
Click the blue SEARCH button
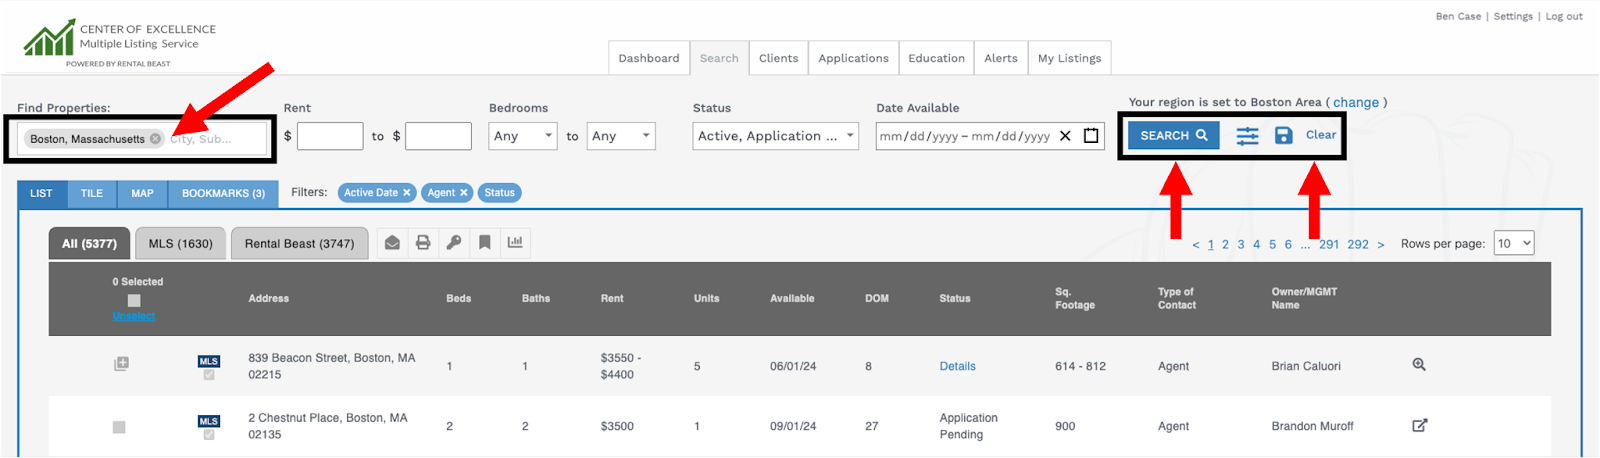pos(1173,135)
